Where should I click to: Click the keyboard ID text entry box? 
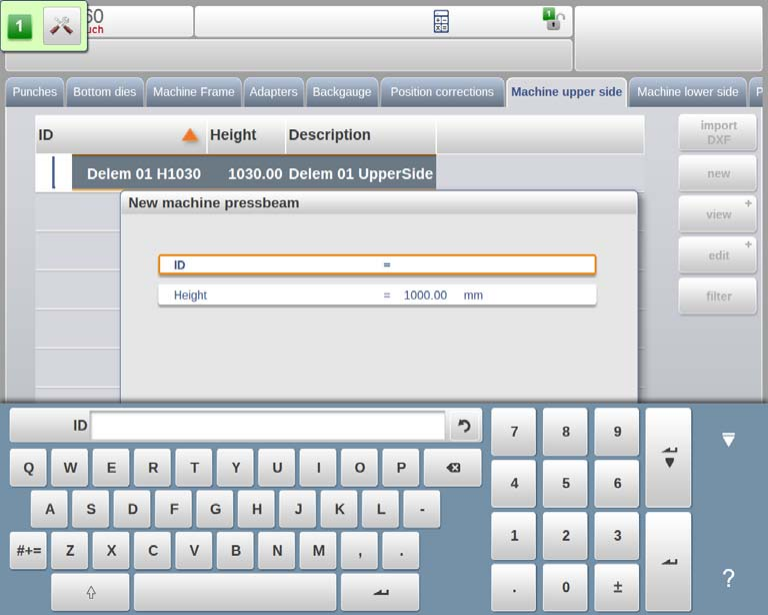pos(267,426)
